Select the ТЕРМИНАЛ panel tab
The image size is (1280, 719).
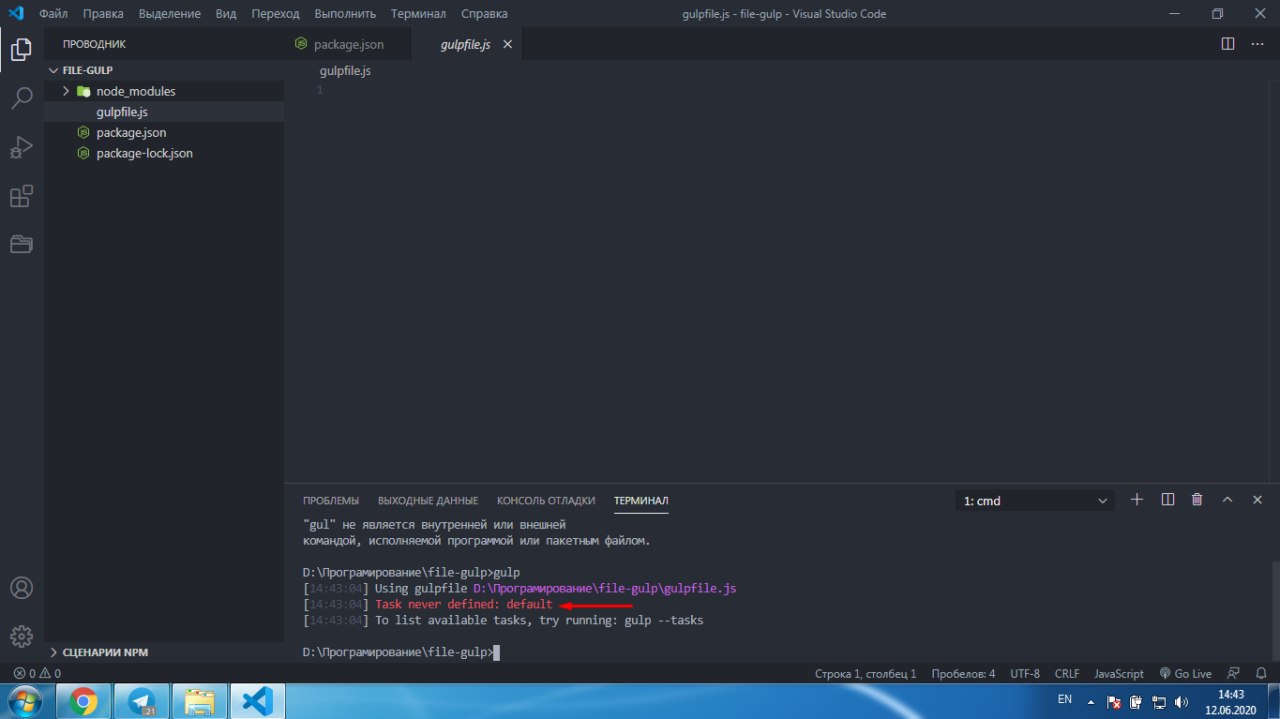coord(641,500)
